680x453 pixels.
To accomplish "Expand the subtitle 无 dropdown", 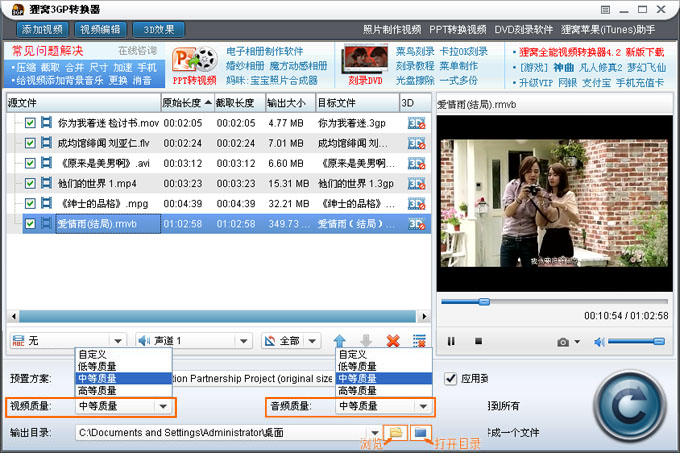I will click(118, 341).
